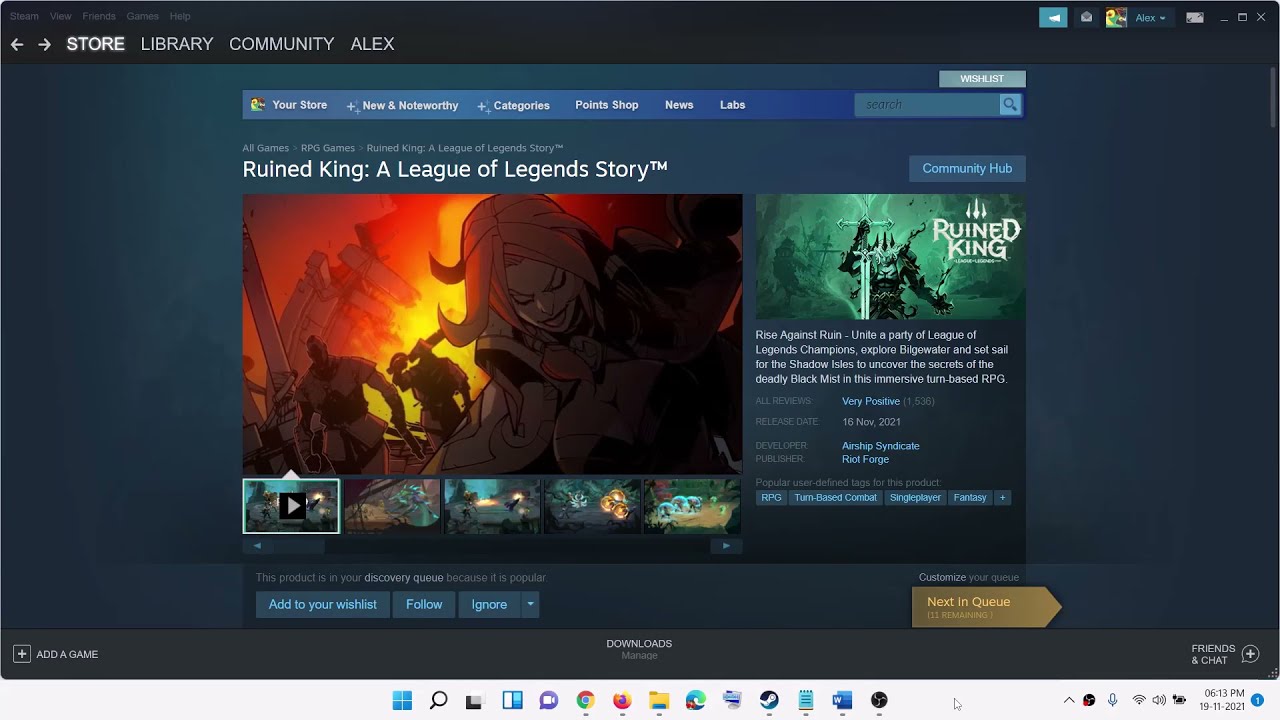Screen dimensions: 1280x720
Task: Open the Alex account dropdown
Action: 1150,17
